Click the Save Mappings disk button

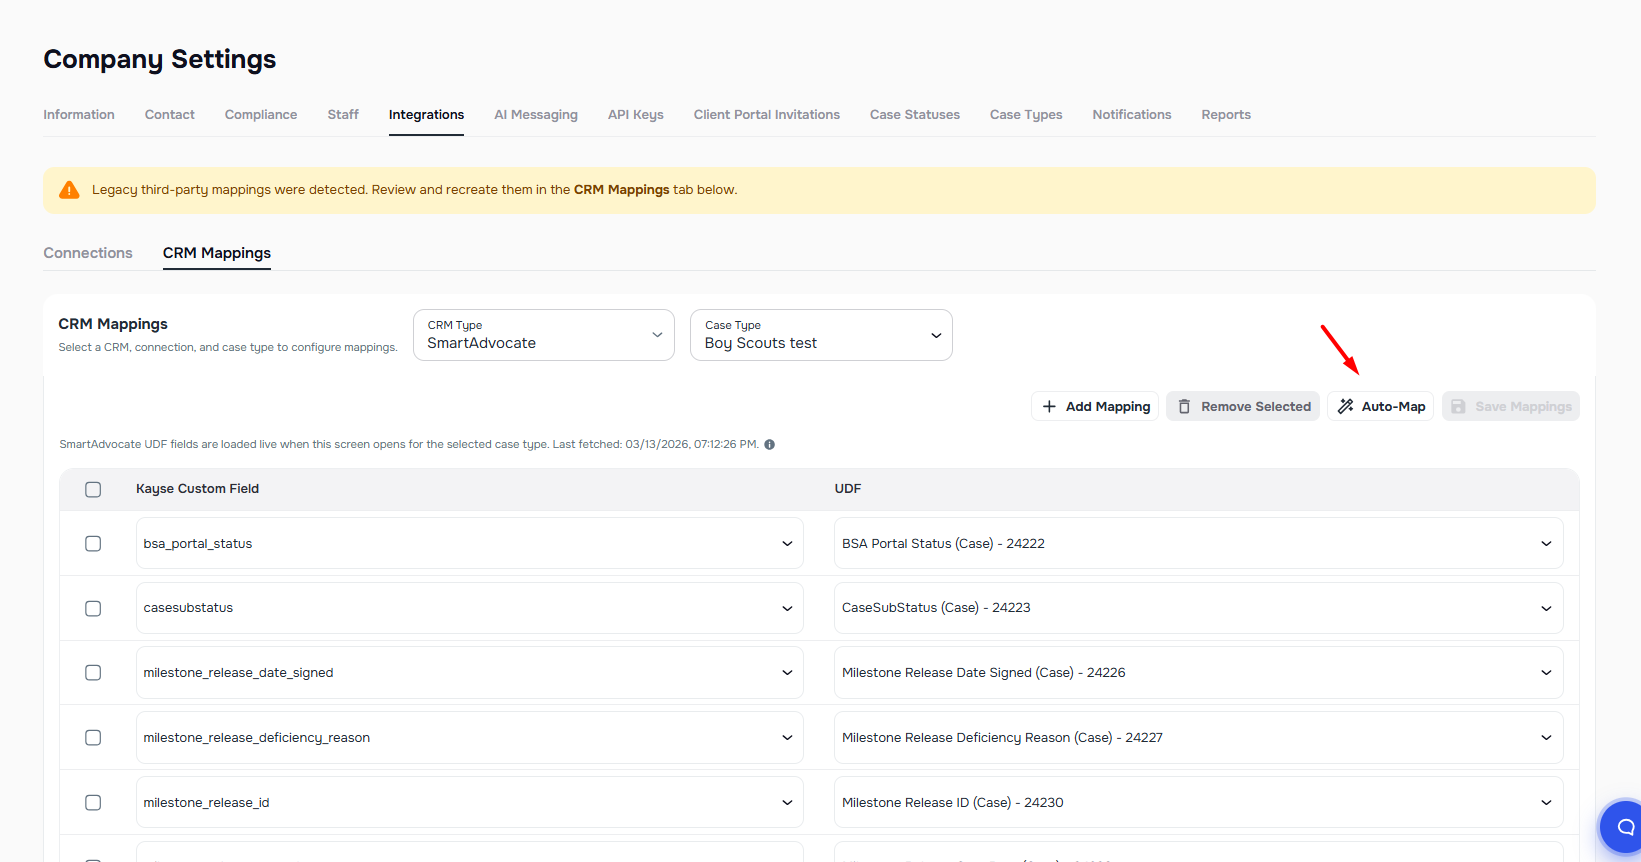coord(1510,407)
